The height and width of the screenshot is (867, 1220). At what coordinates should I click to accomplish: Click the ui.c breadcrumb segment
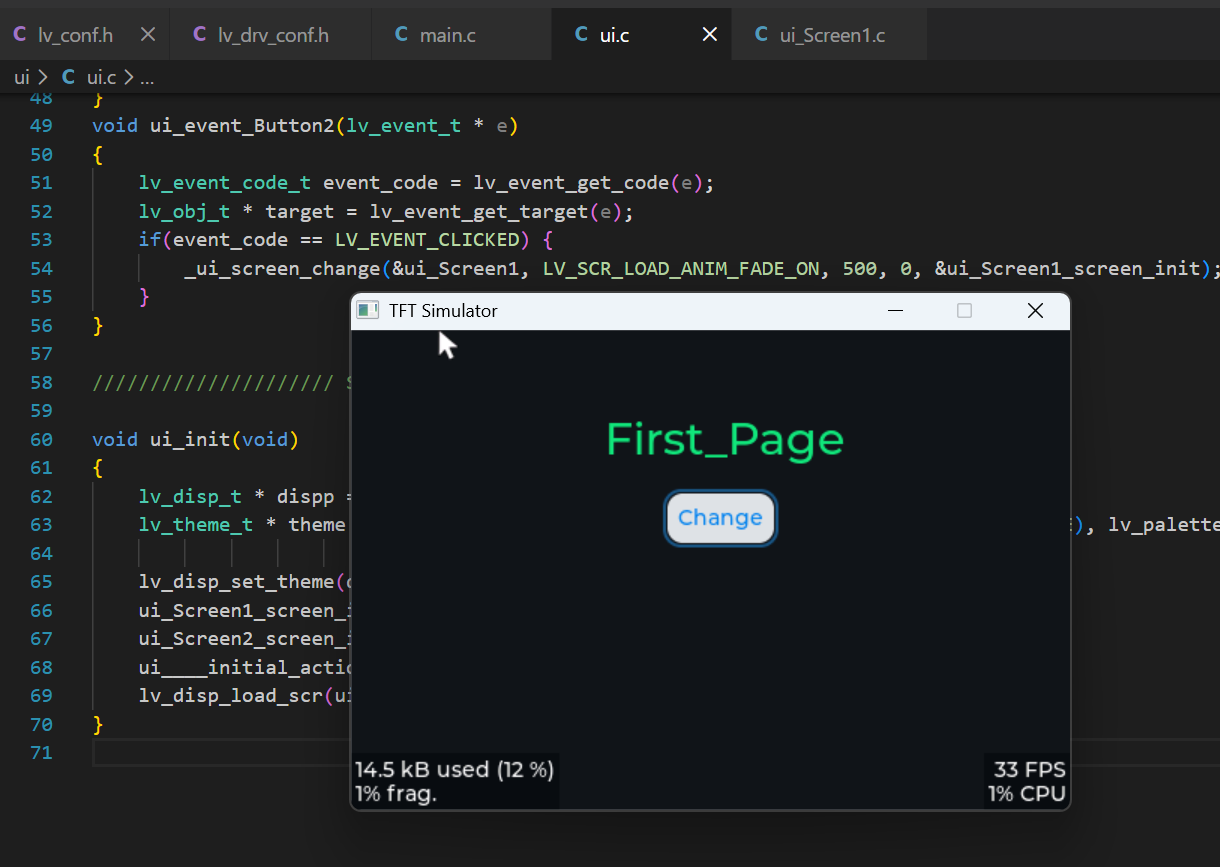click(x=101, y=77)
